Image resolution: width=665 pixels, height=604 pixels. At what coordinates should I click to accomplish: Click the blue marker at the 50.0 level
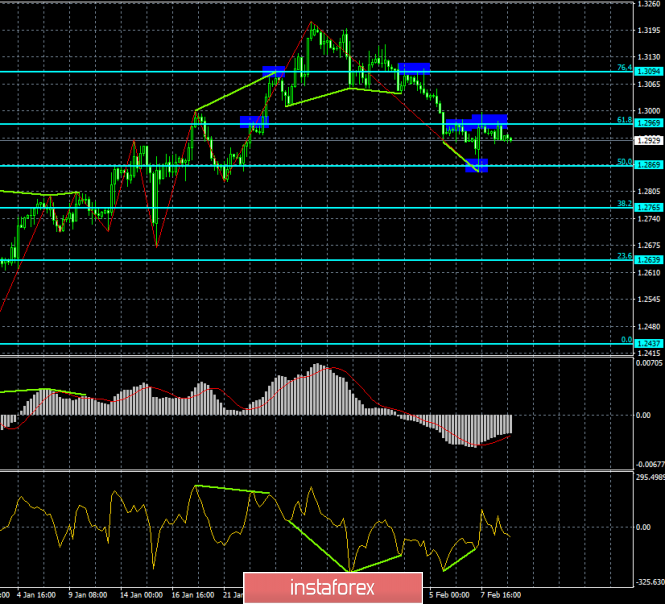477,166
